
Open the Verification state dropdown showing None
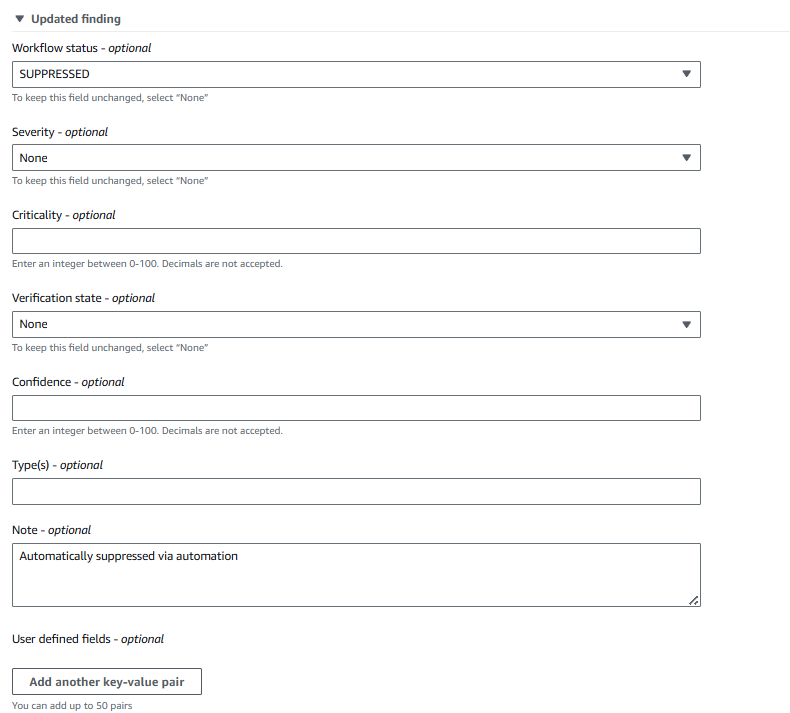[340, 324]
